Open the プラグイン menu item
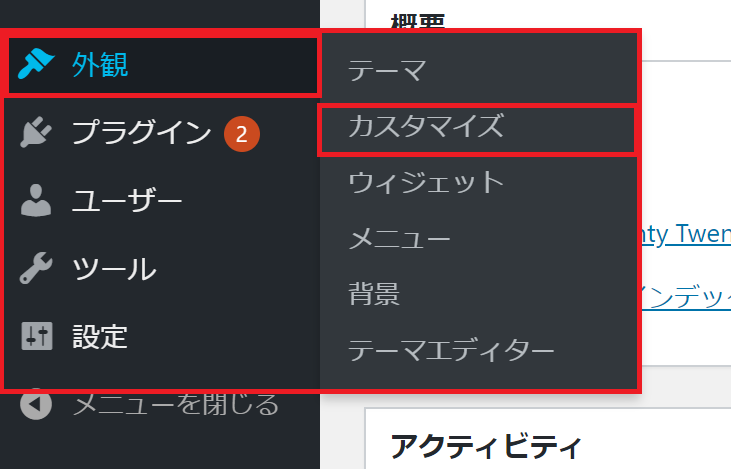 [160, 132]
